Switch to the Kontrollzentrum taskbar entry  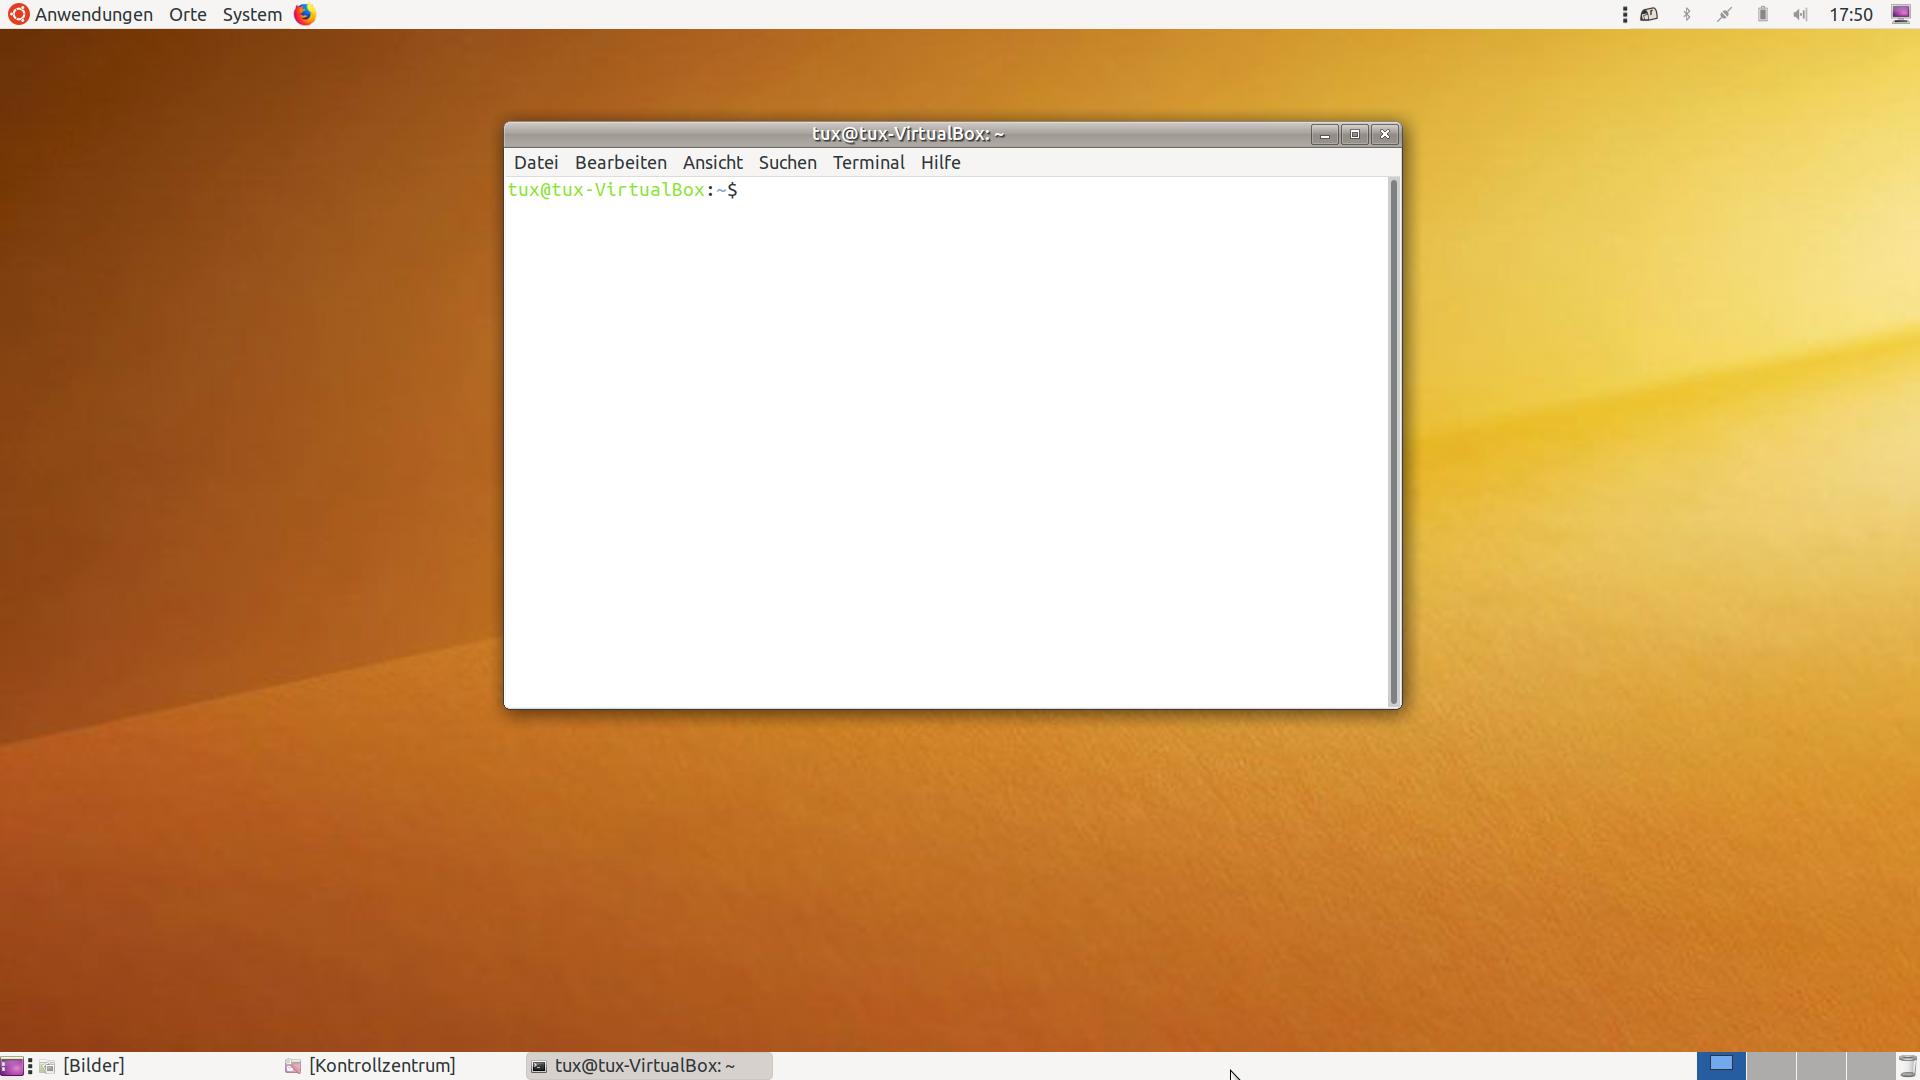coord(381,1066)
